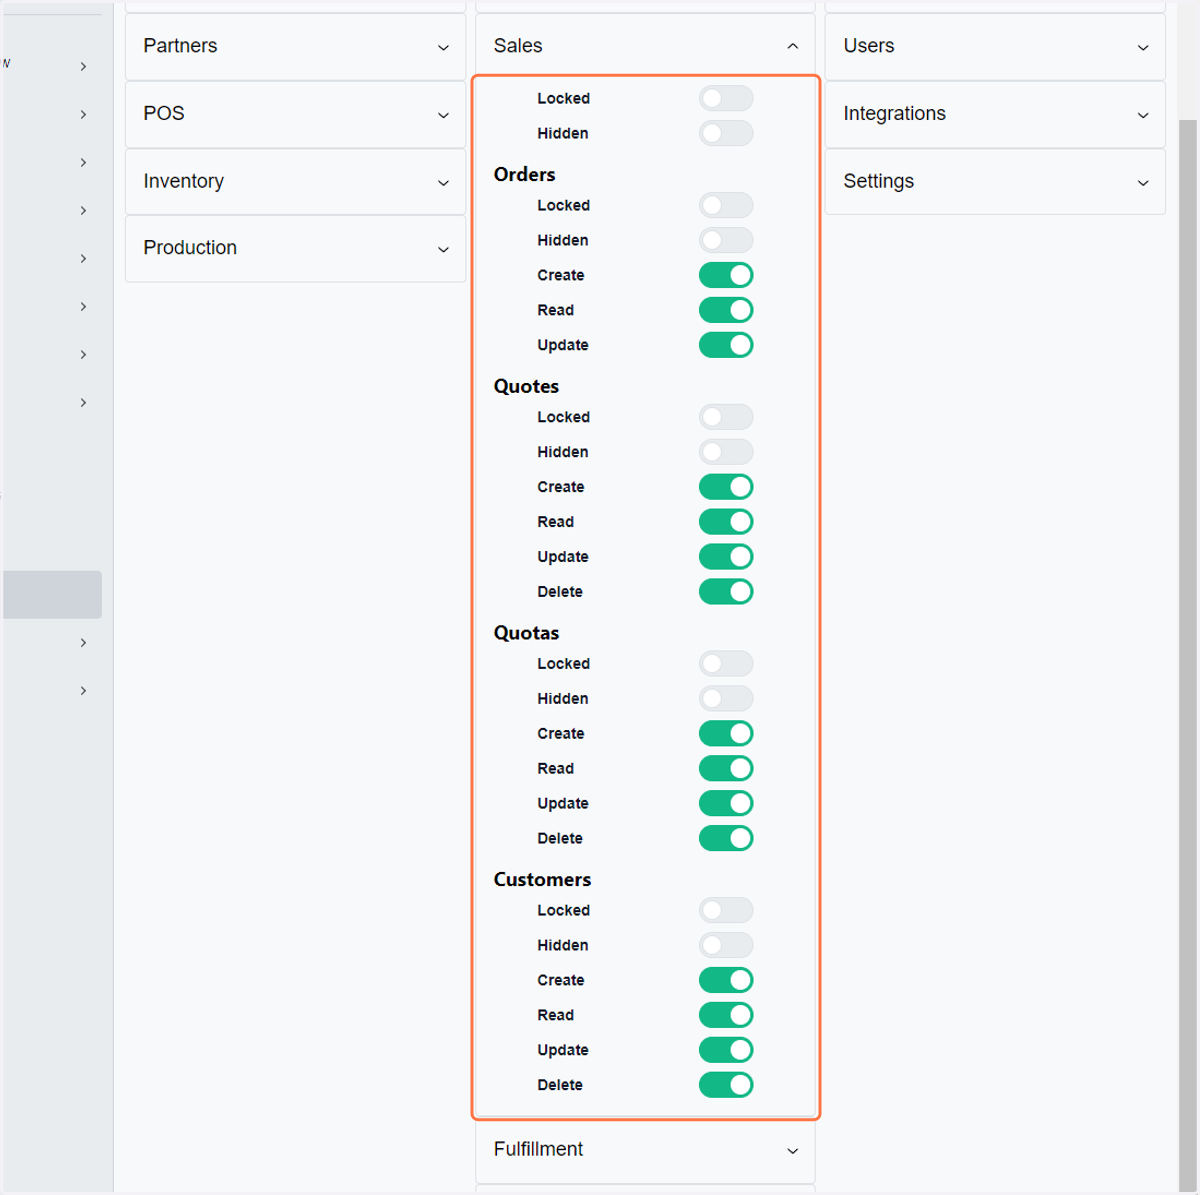This screenshot has height=1195, width=1200.
Task: Disable Read permission for Customers
Action: (x=726, y=1017)
